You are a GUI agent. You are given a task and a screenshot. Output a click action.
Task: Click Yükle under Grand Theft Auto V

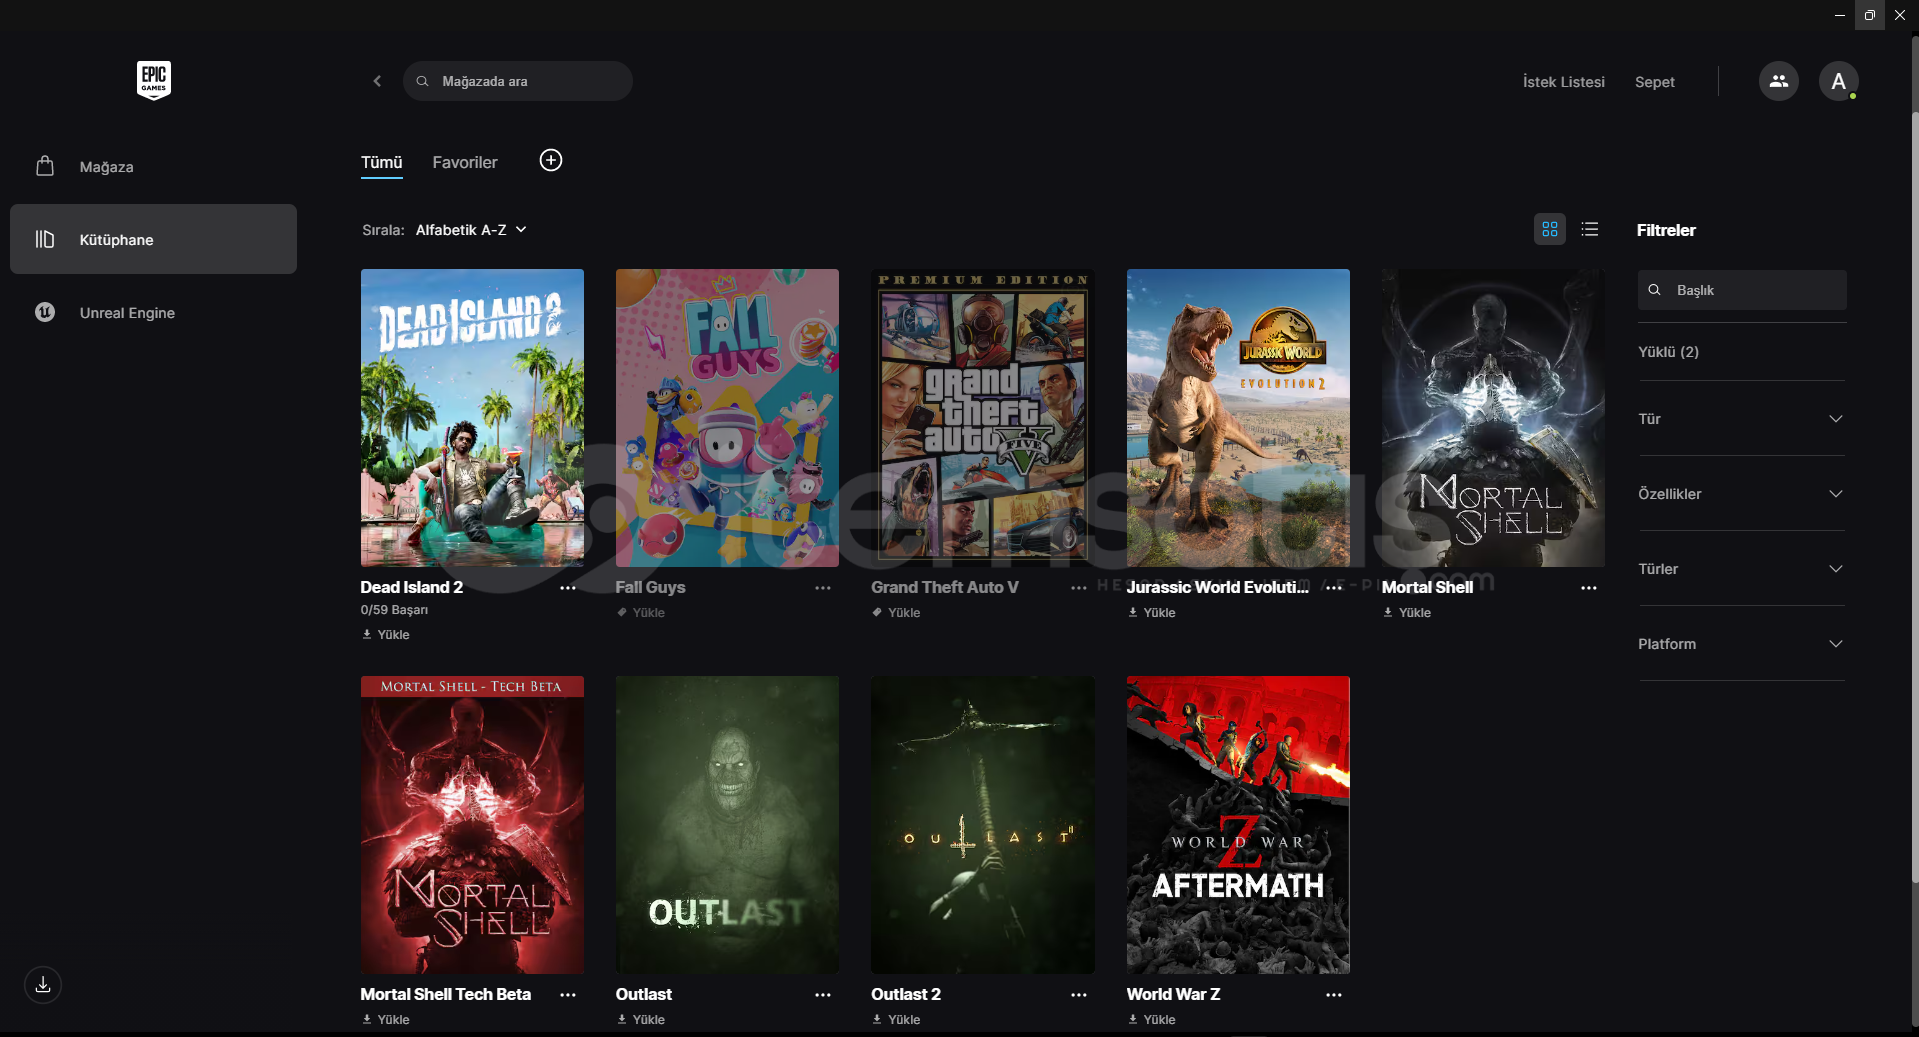896,613
